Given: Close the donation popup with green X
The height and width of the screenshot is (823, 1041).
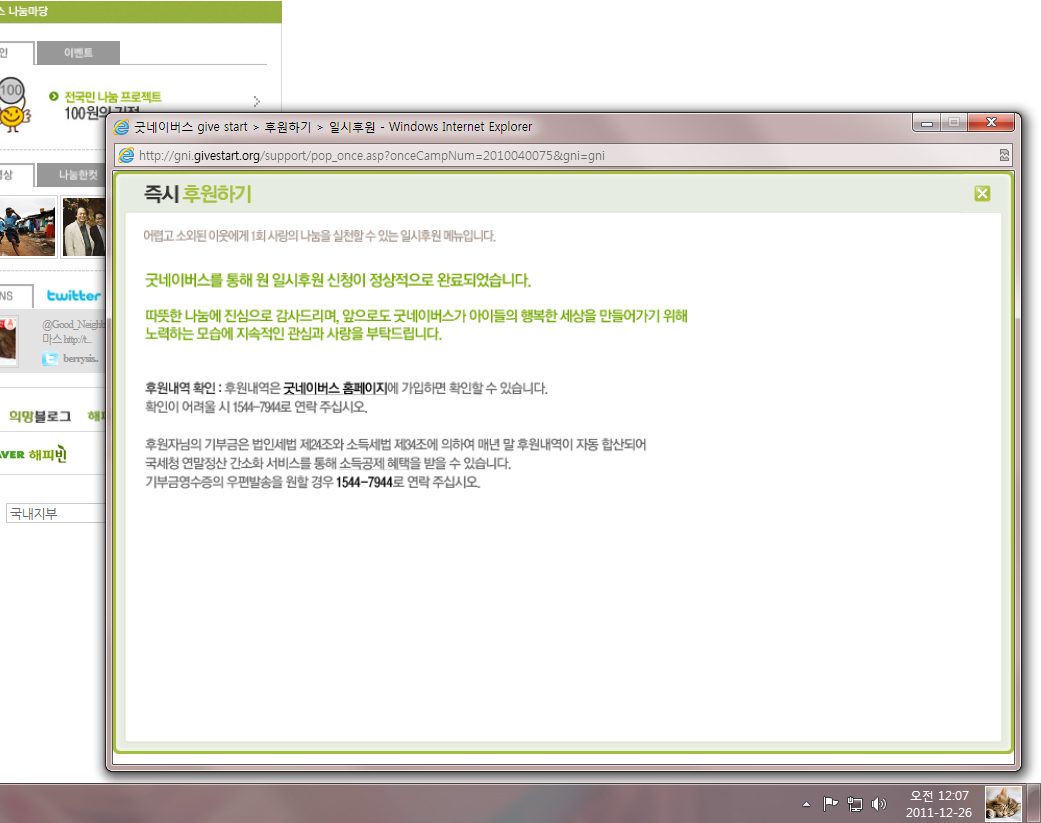Looking at the screenshot, I should (x=982, y=193).
